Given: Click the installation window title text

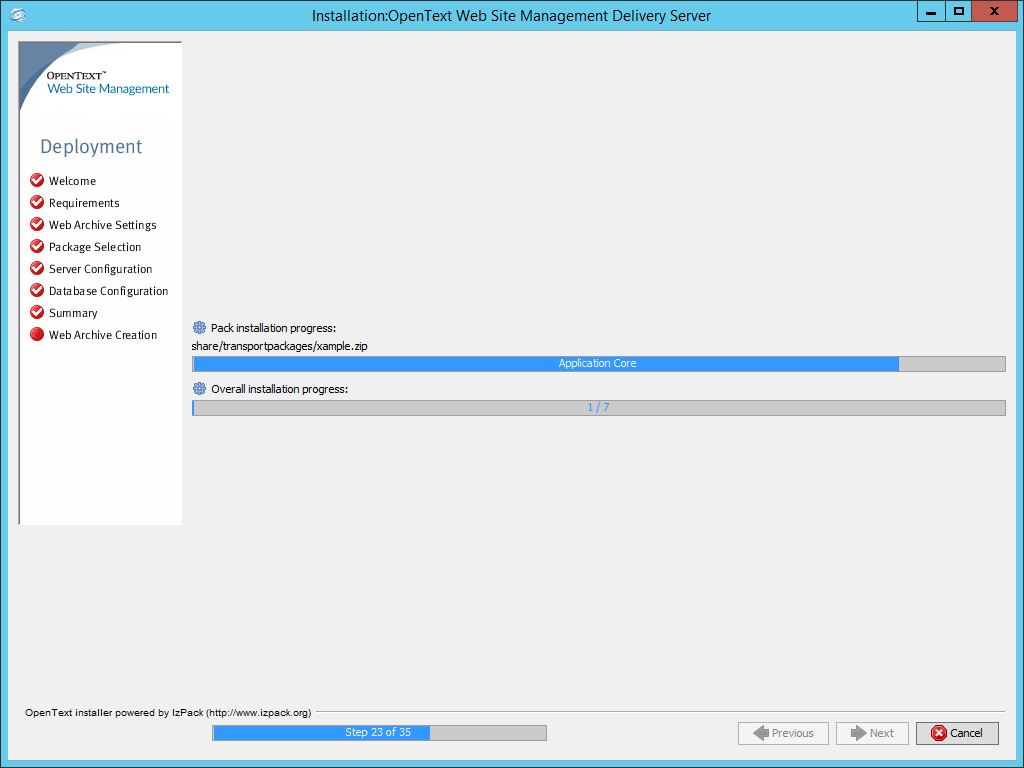Looking at the screenshot, I should [x=511, y=16].
